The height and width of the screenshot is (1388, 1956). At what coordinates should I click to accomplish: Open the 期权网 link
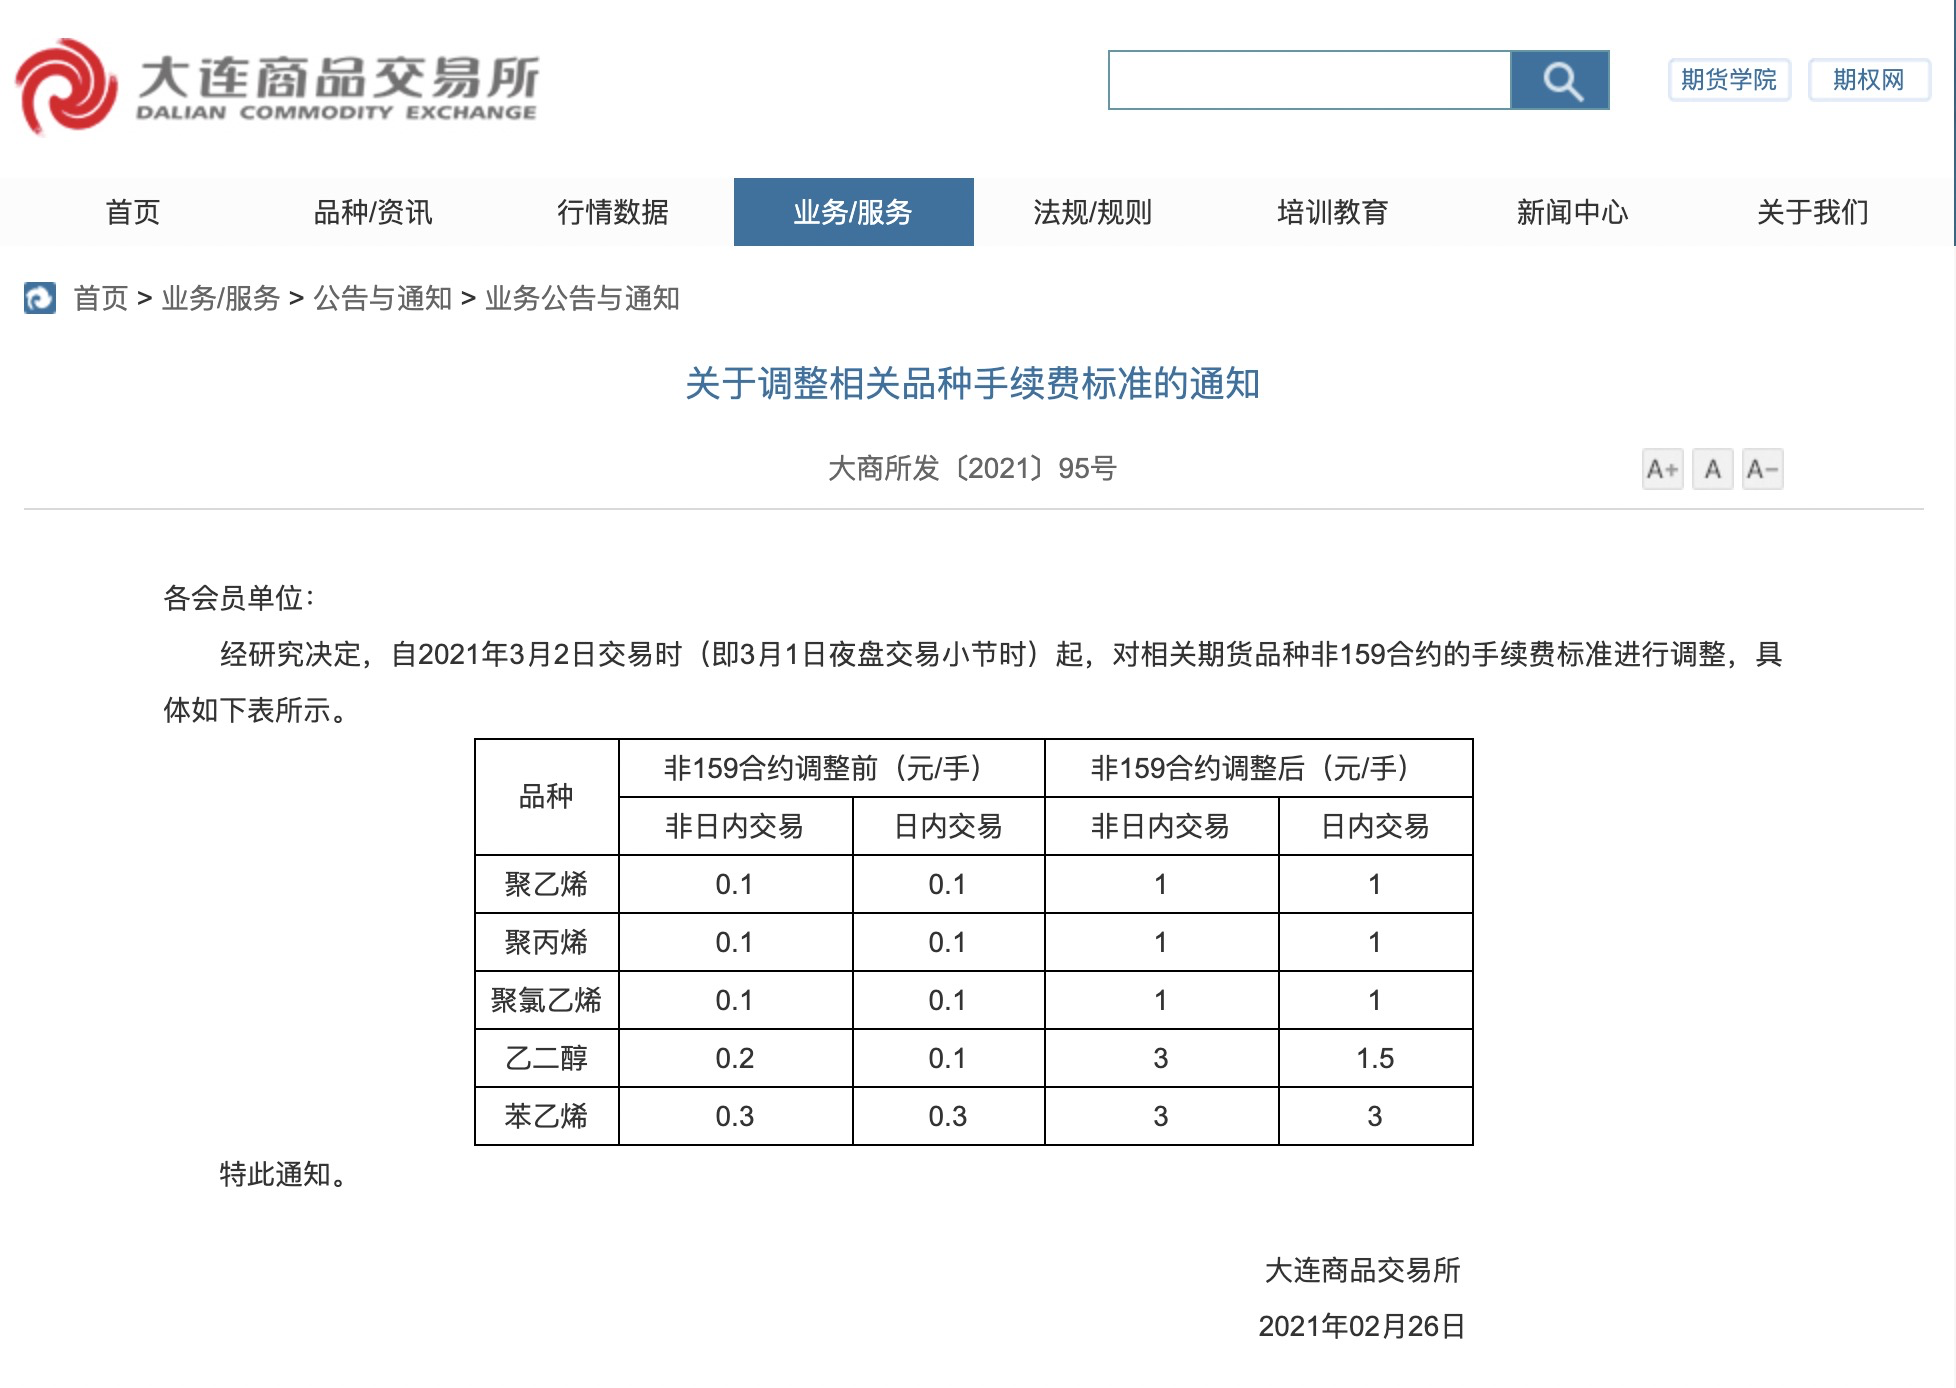click(x=1868, y=80)
